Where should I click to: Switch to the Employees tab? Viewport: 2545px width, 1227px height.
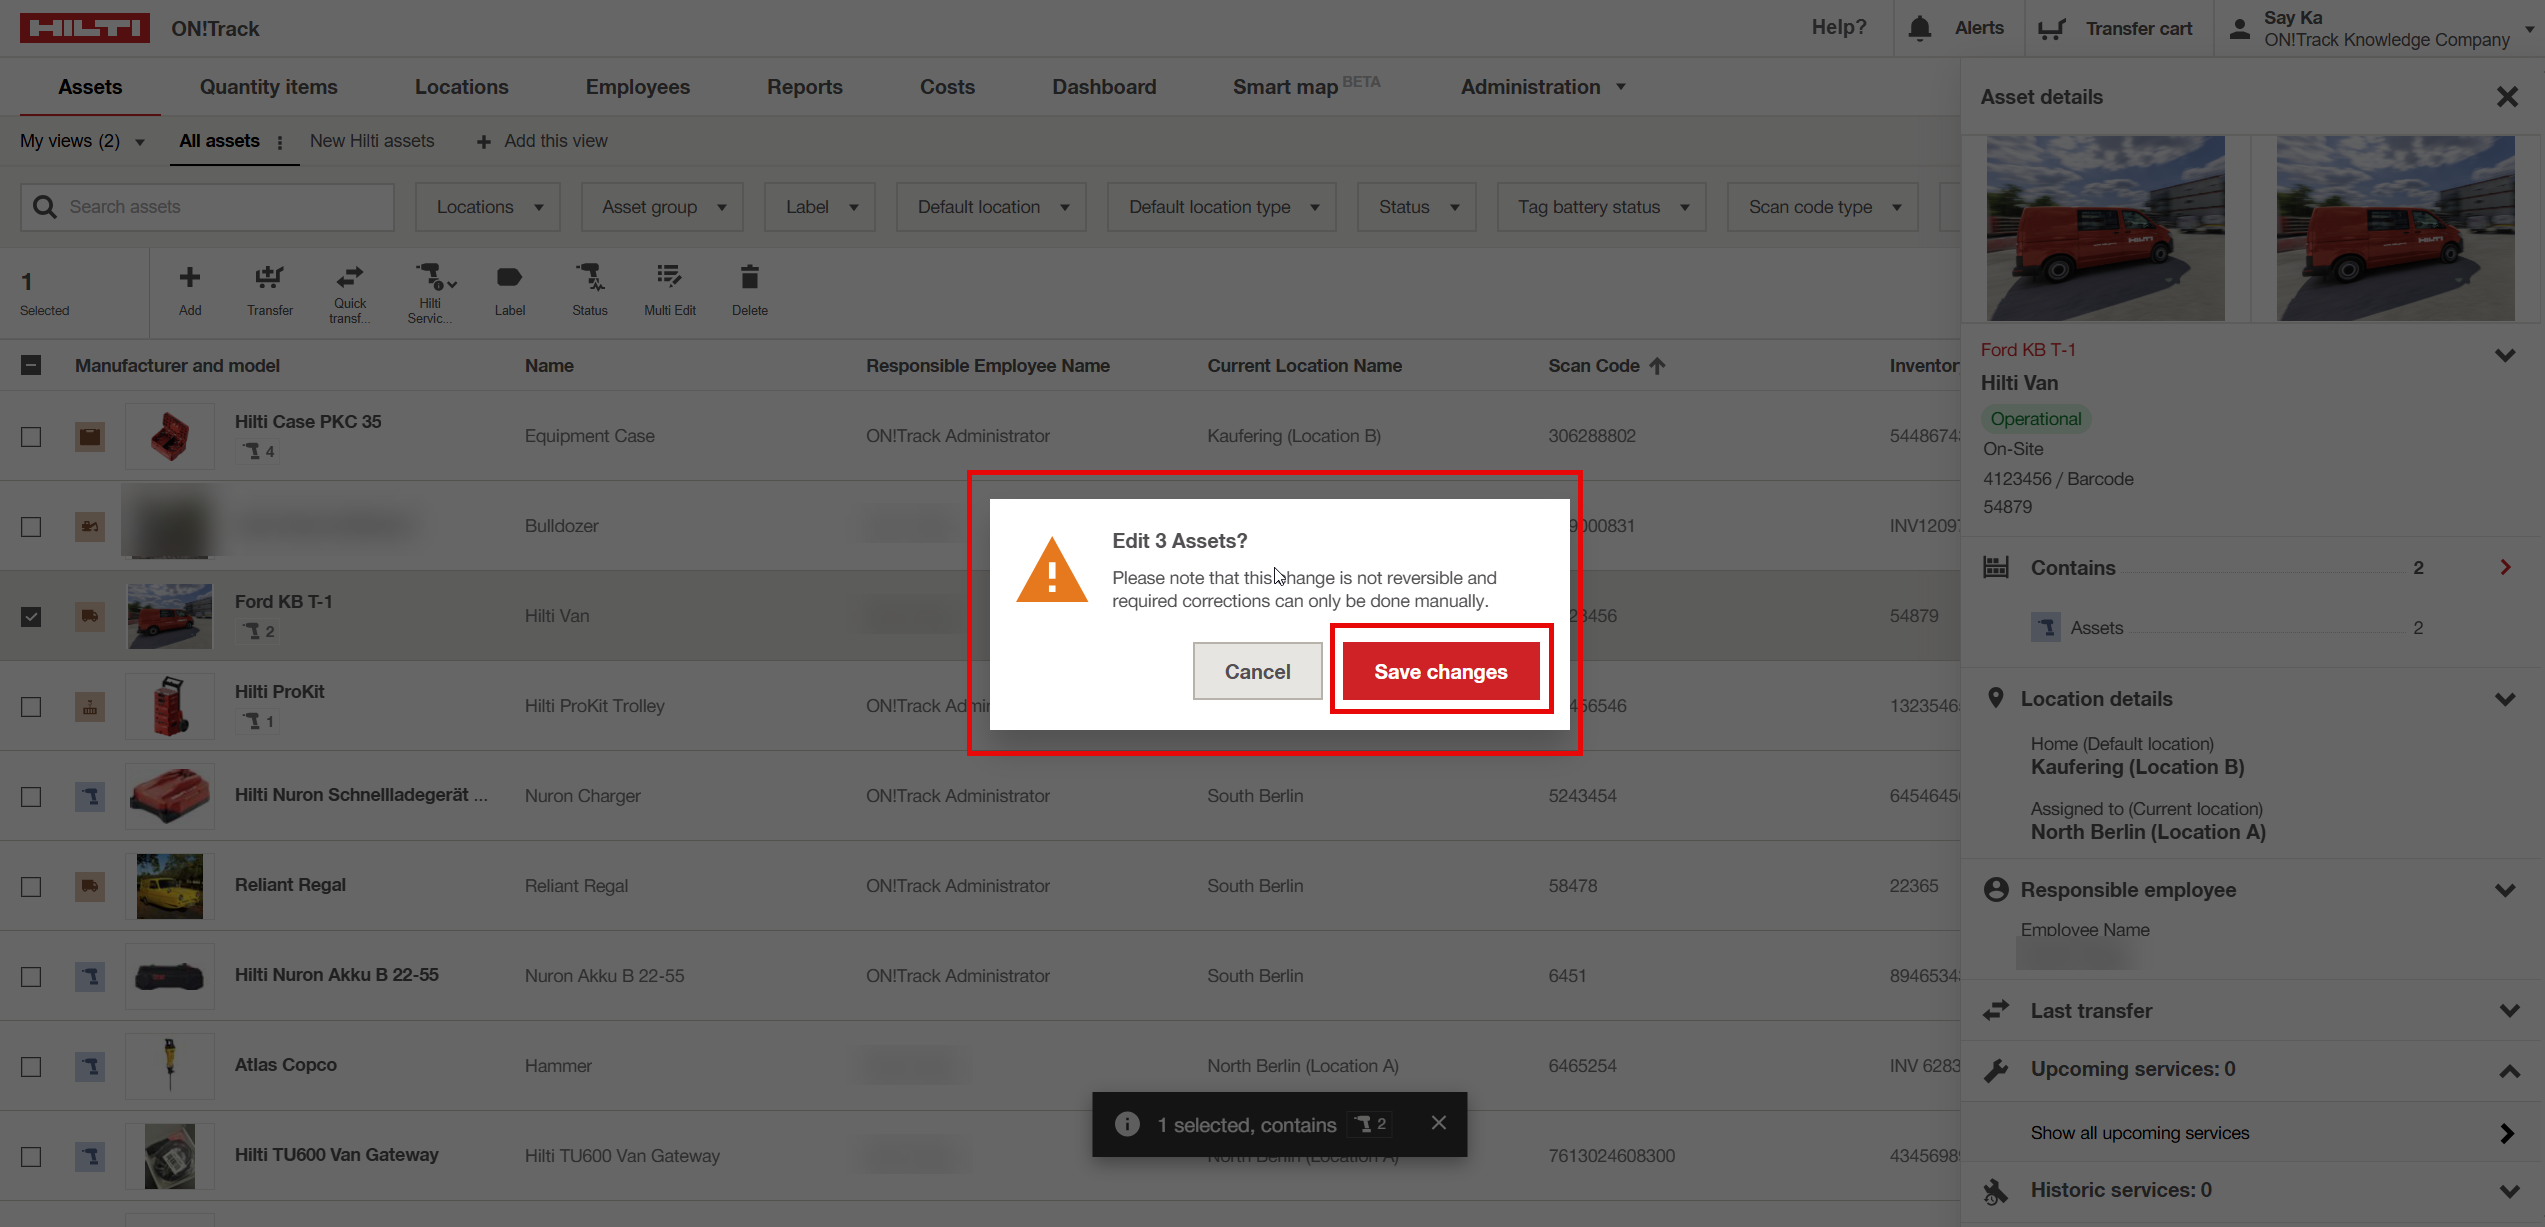[x=637, y=87]
